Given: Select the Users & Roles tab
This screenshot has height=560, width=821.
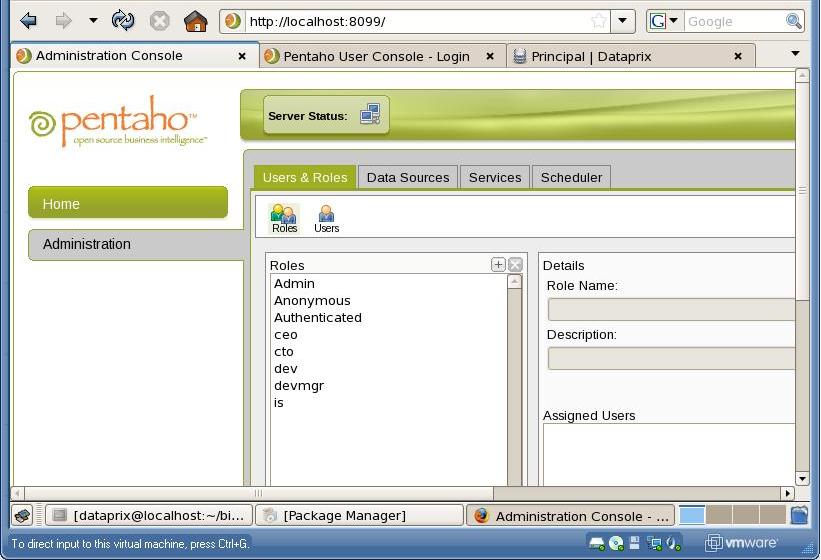Looking at the screenshot, I should pyautogui.click(x=305, y=177).
